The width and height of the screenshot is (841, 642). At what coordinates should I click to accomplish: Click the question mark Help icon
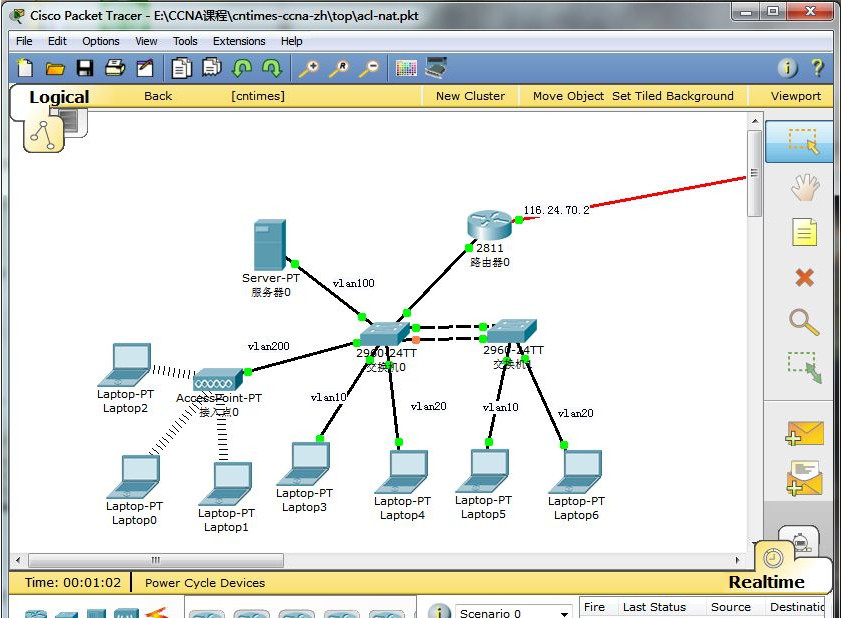(817, 68)
